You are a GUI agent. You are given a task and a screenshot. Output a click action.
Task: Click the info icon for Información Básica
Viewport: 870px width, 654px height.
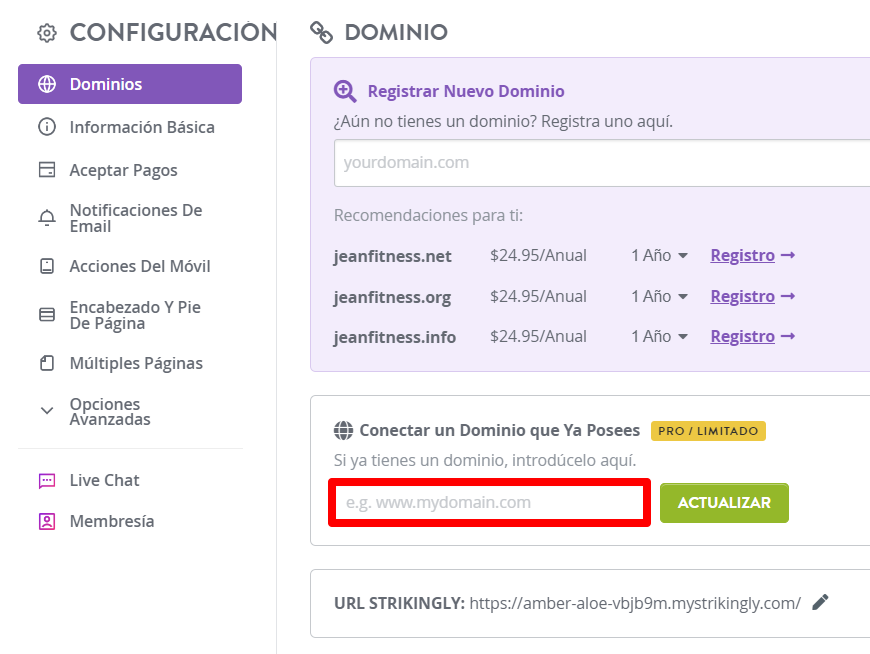[x=47, y=127]
